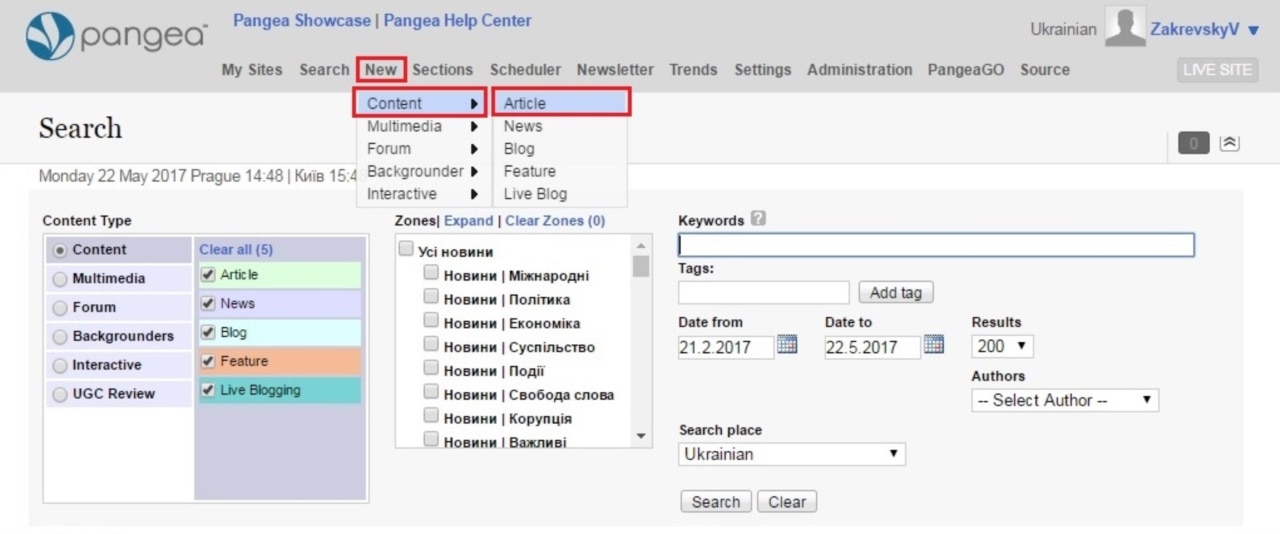This screenshot has width=1280, height=534.
Task: Check the Усі новини zone
Action: 406,249
